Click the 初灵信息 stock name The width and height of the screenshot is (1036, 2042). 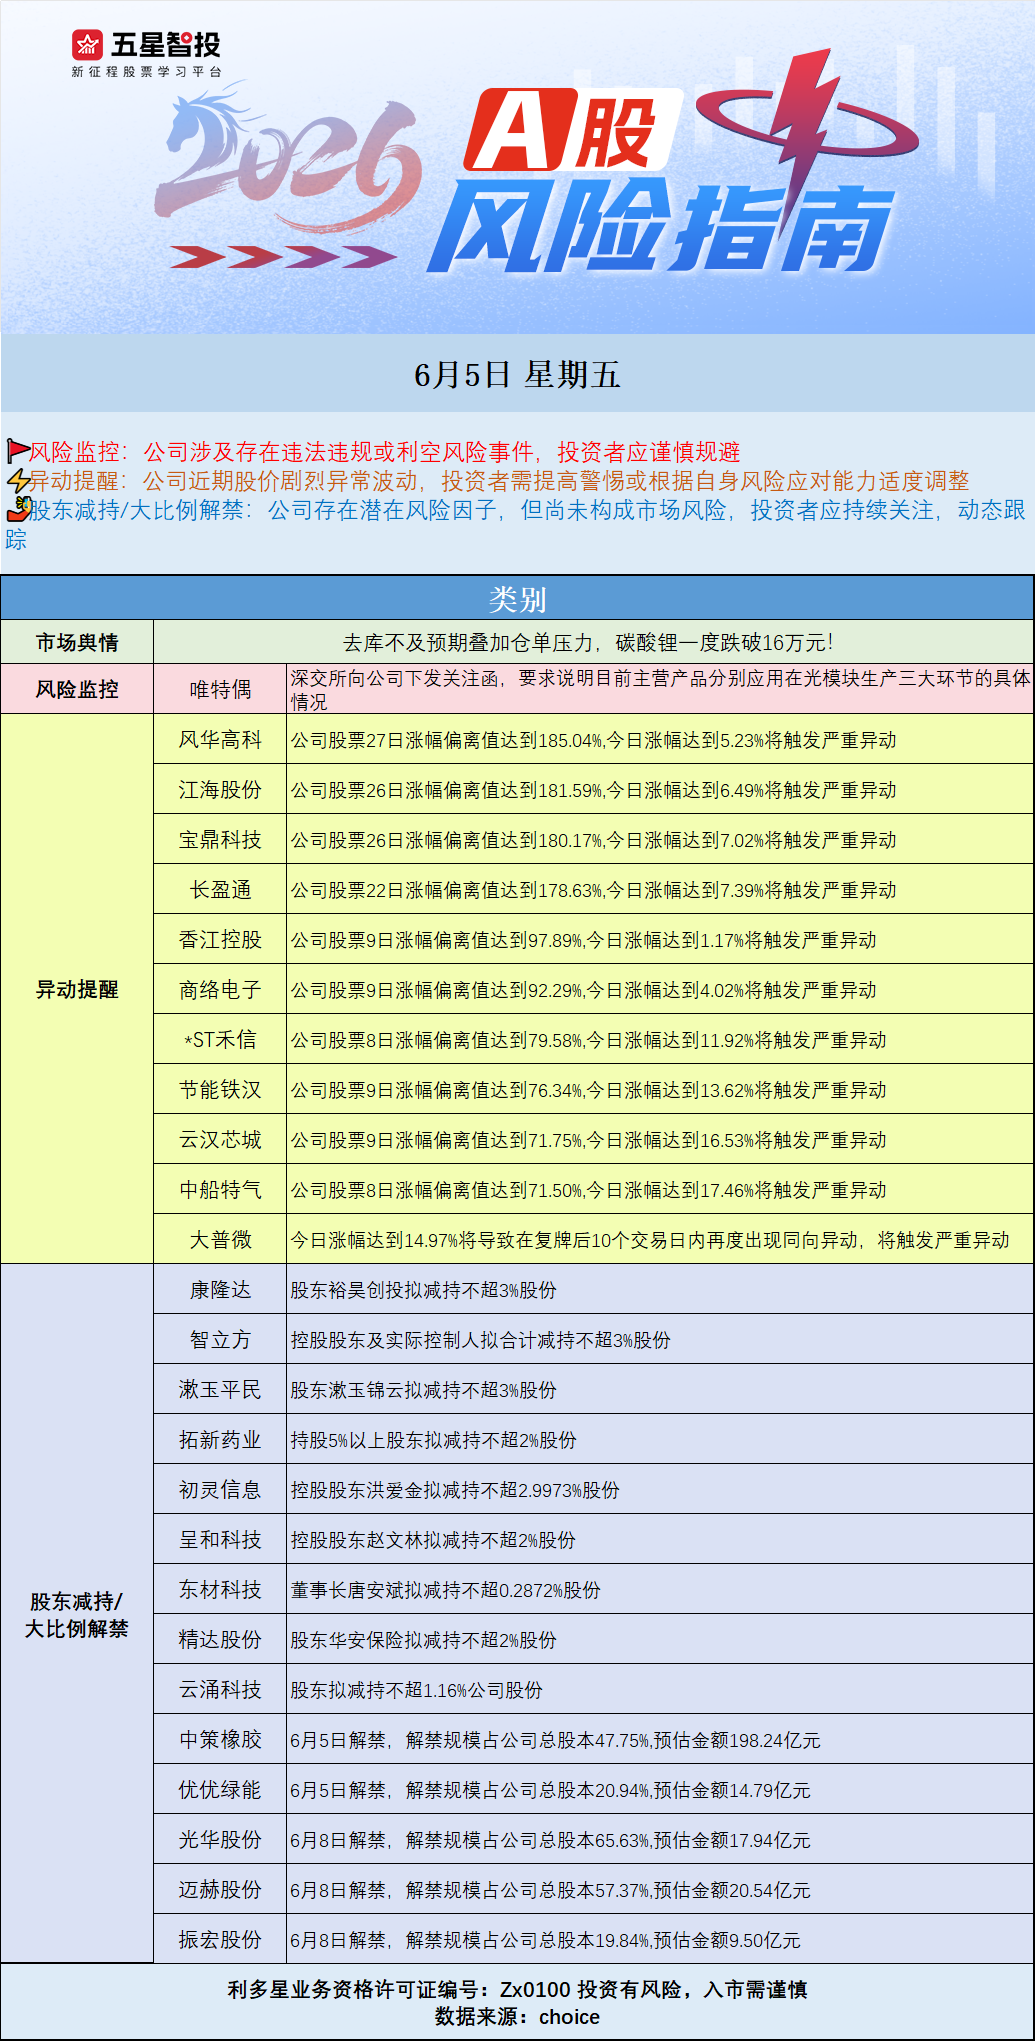tap(220, 1489)
